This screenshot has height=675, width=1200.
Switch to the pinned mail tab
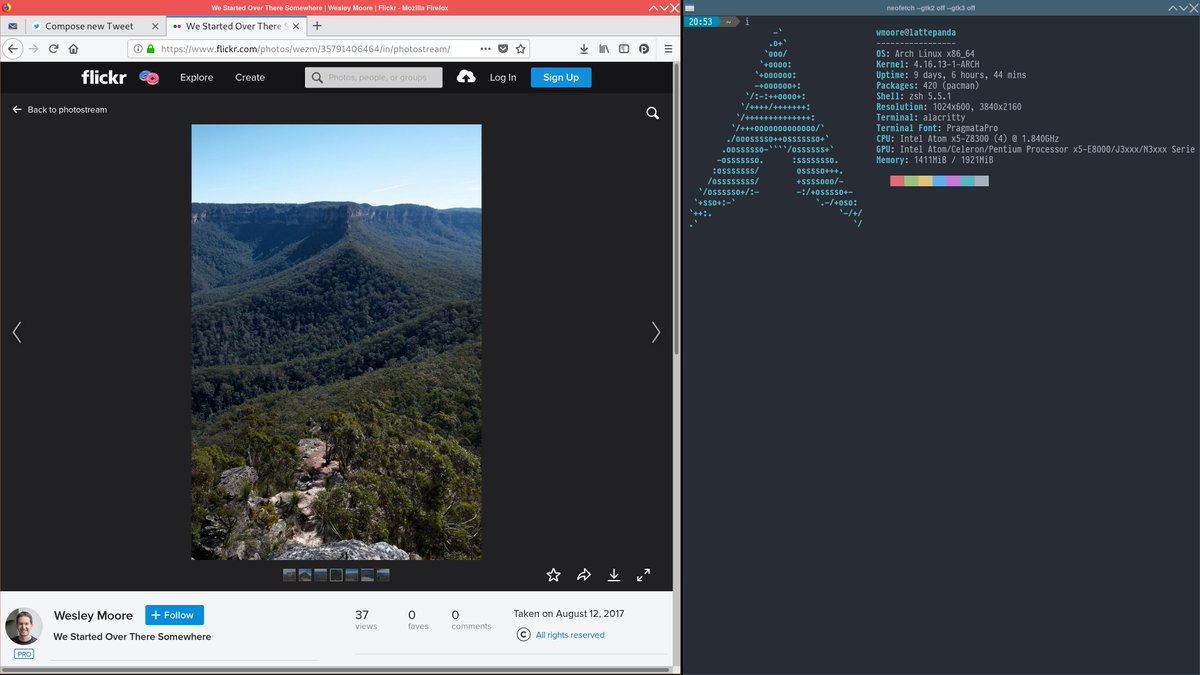pos(12,26)
